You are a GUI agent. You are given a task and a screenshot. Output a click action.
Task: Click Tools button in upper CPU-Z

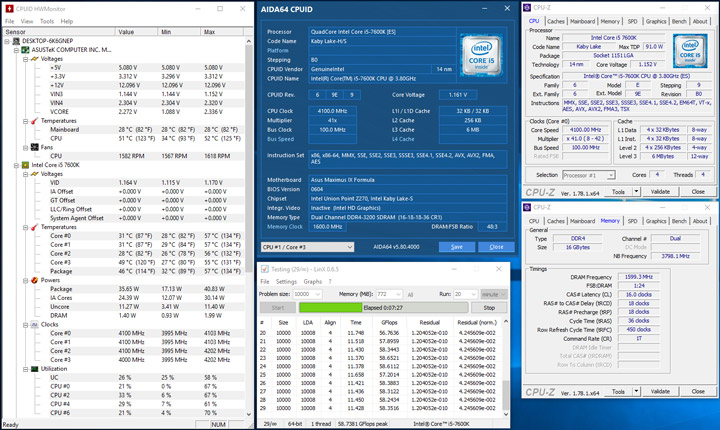[618, 192]
